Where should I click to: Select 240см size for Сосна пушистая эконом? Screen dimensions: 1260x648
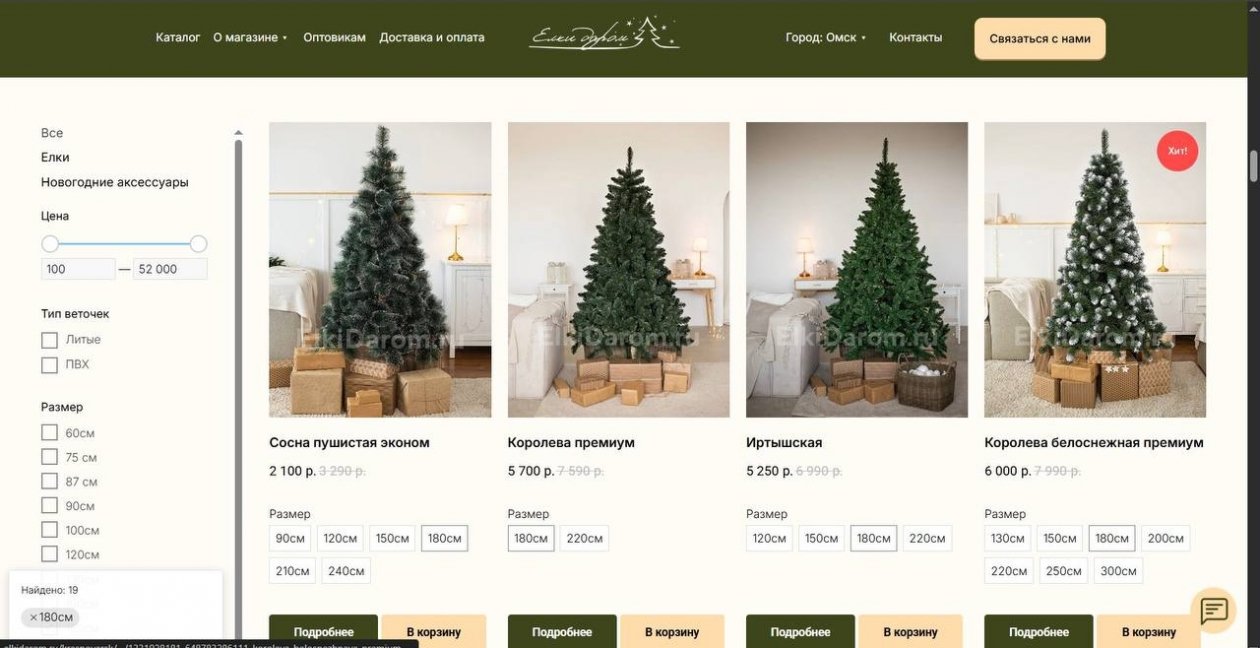point(345,571)
